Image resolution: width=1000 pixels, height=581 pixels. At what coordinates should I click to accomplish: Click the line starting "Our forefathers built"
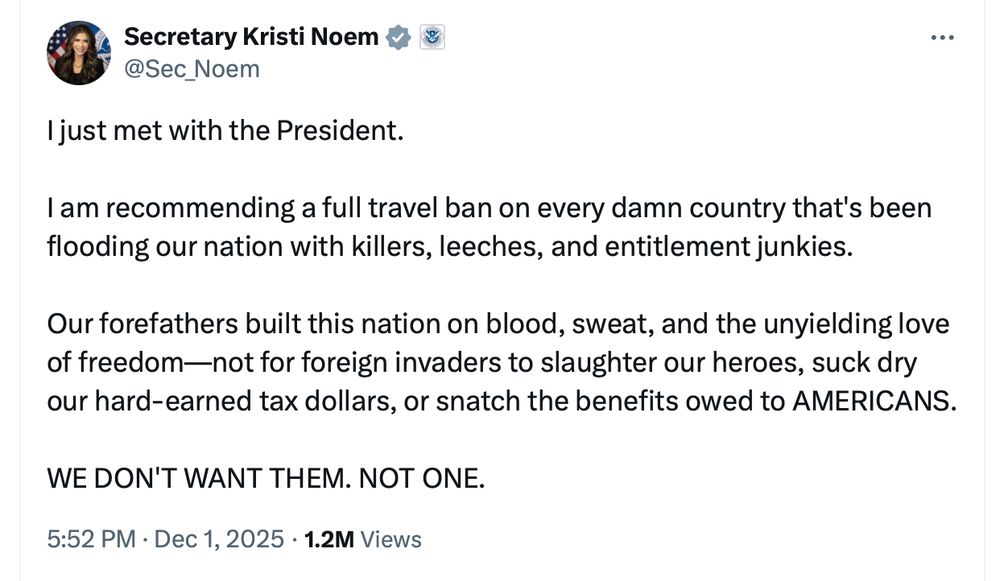click(497, 324)
